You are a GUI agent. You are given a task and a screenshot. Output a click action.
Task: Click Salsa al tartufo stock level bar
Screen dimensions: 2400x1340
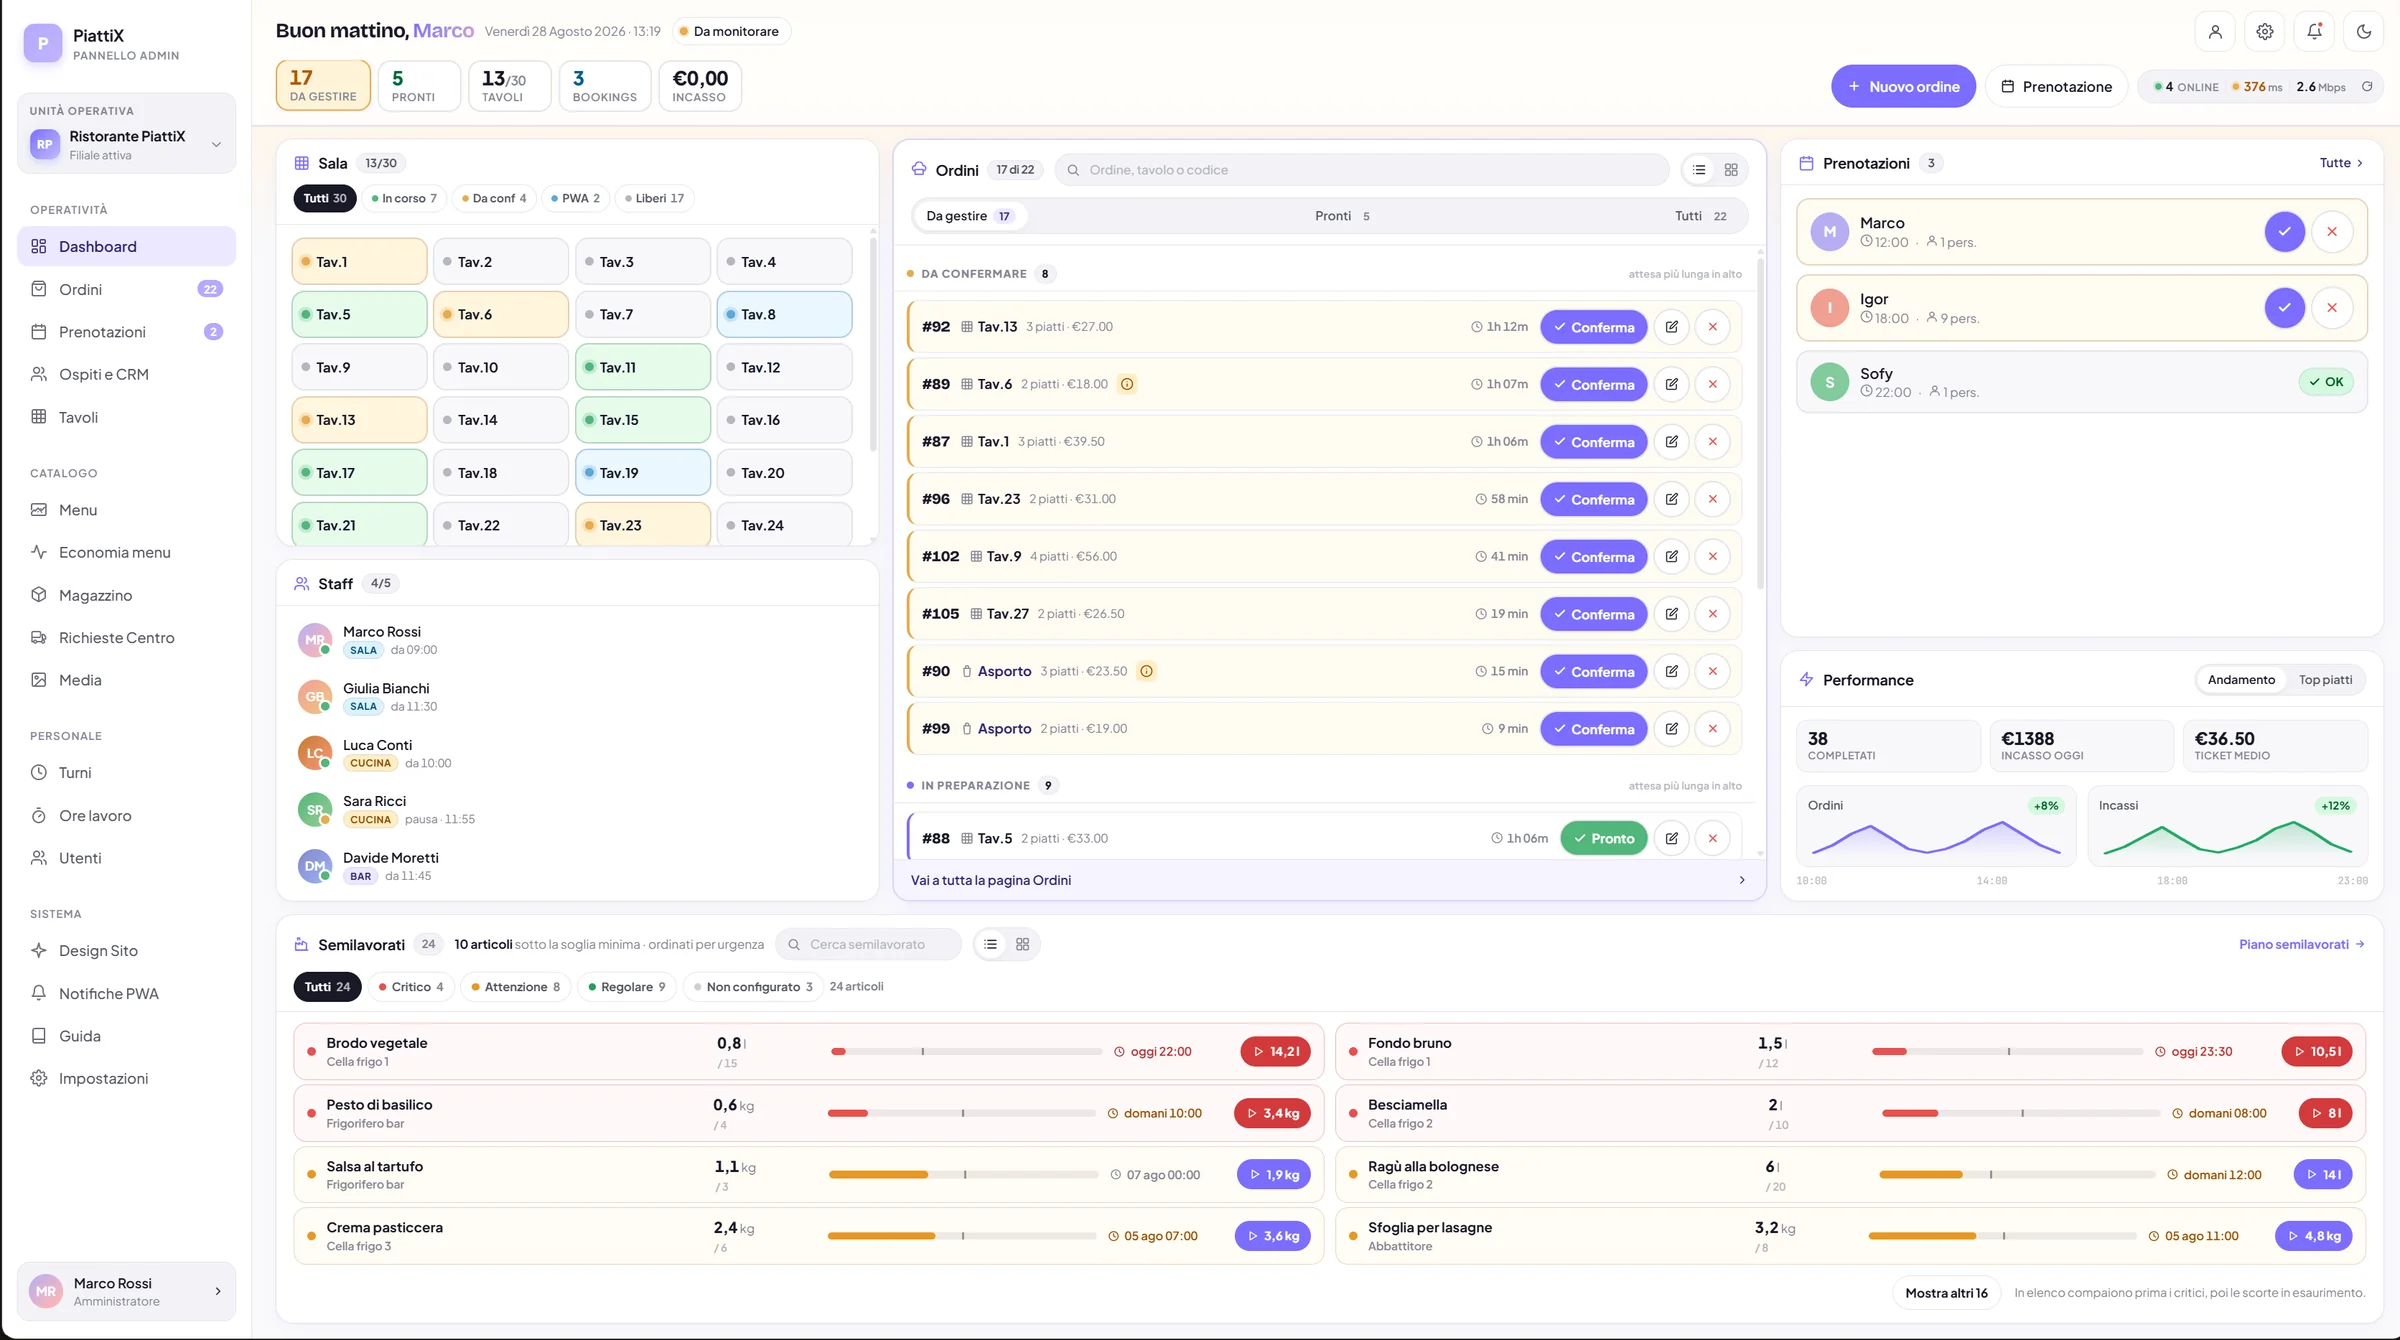click(x=963, y=1175)
